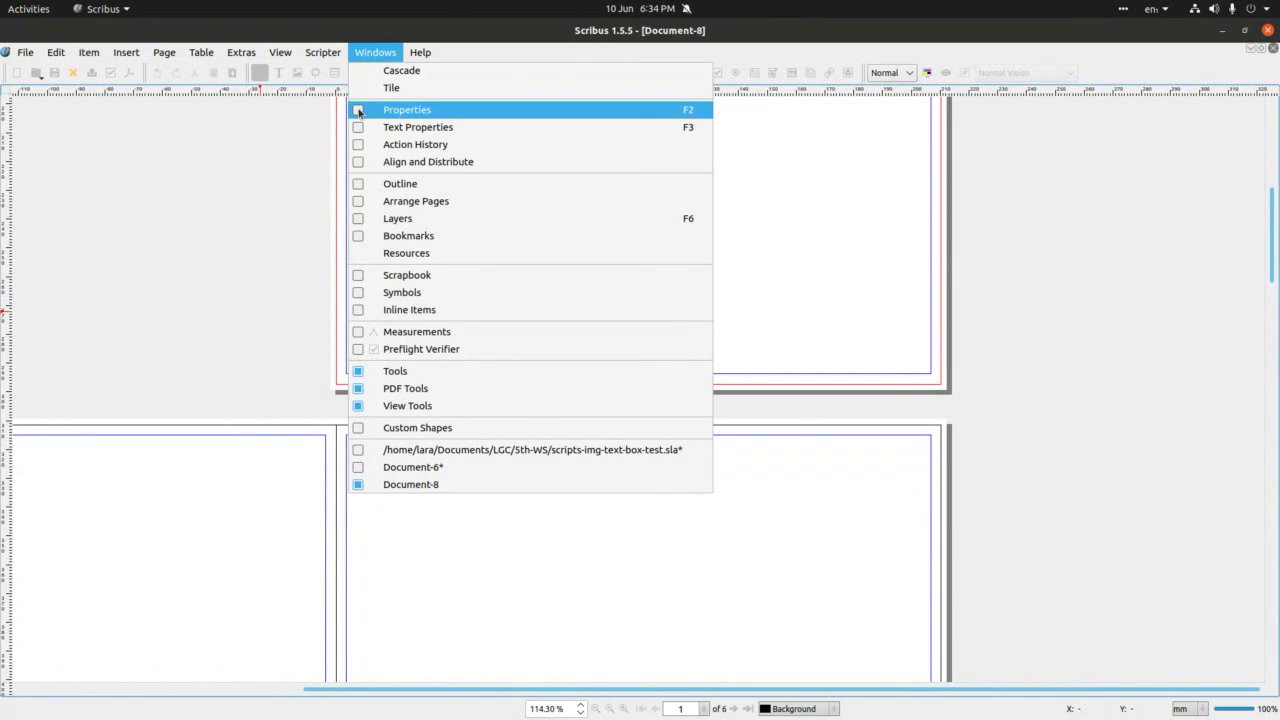The image size is (1280, 720).
Task: Click the Open document folder icon
Action: (35, 73)
